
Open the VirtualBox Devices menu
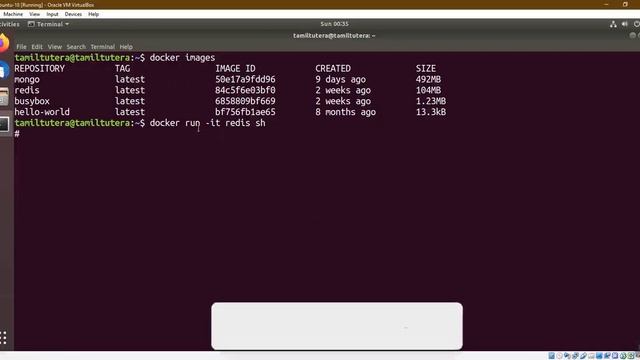tap(73, 14)
